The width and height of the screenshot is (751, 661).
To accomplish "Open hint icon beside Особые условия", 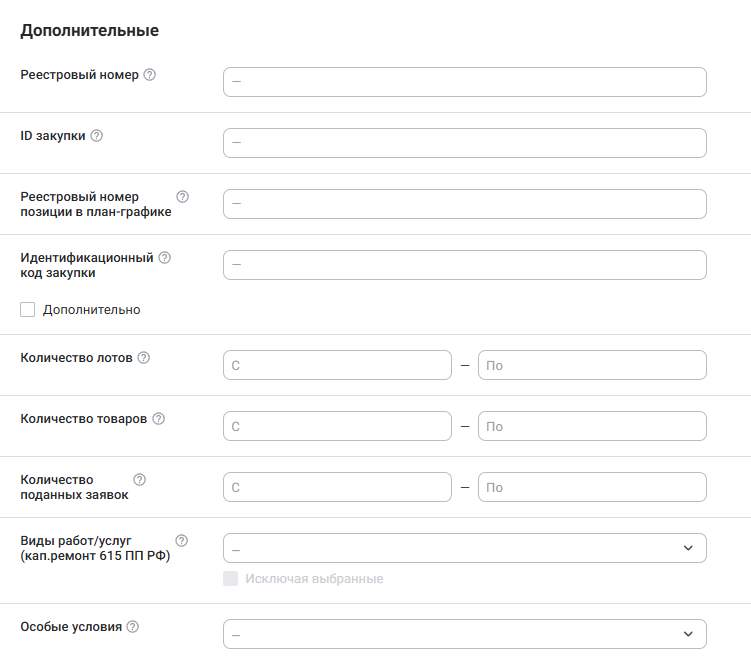I will coord(133,627).
